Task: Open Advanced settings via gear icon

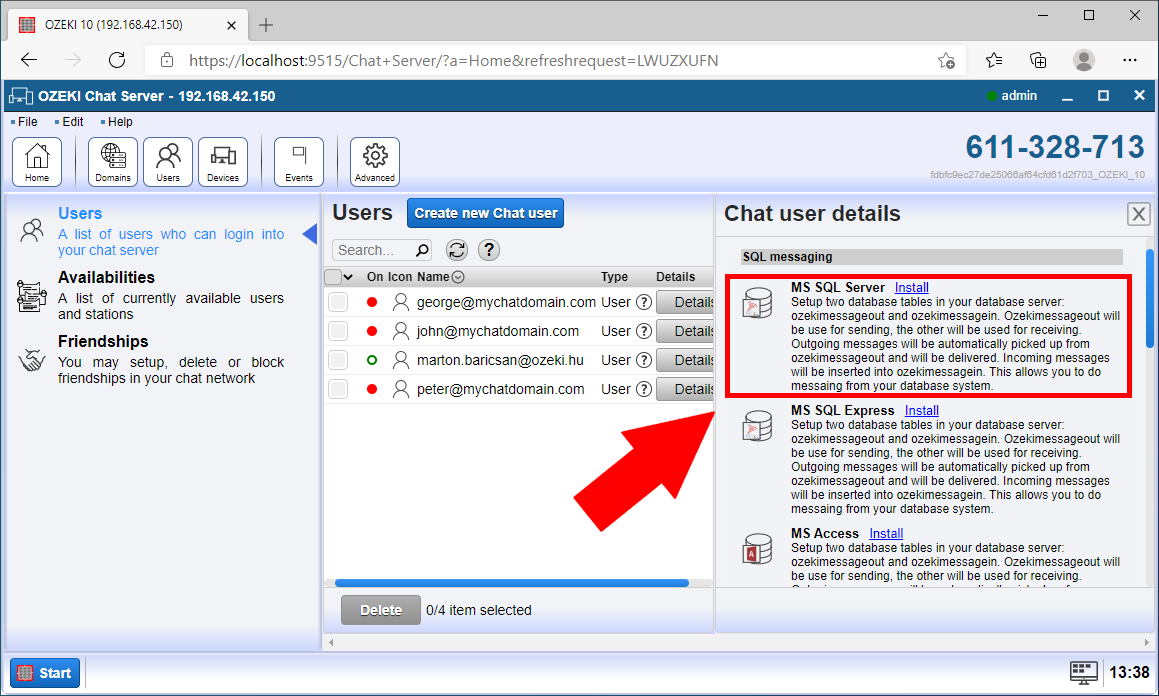Action: click(x=374, y=160)
